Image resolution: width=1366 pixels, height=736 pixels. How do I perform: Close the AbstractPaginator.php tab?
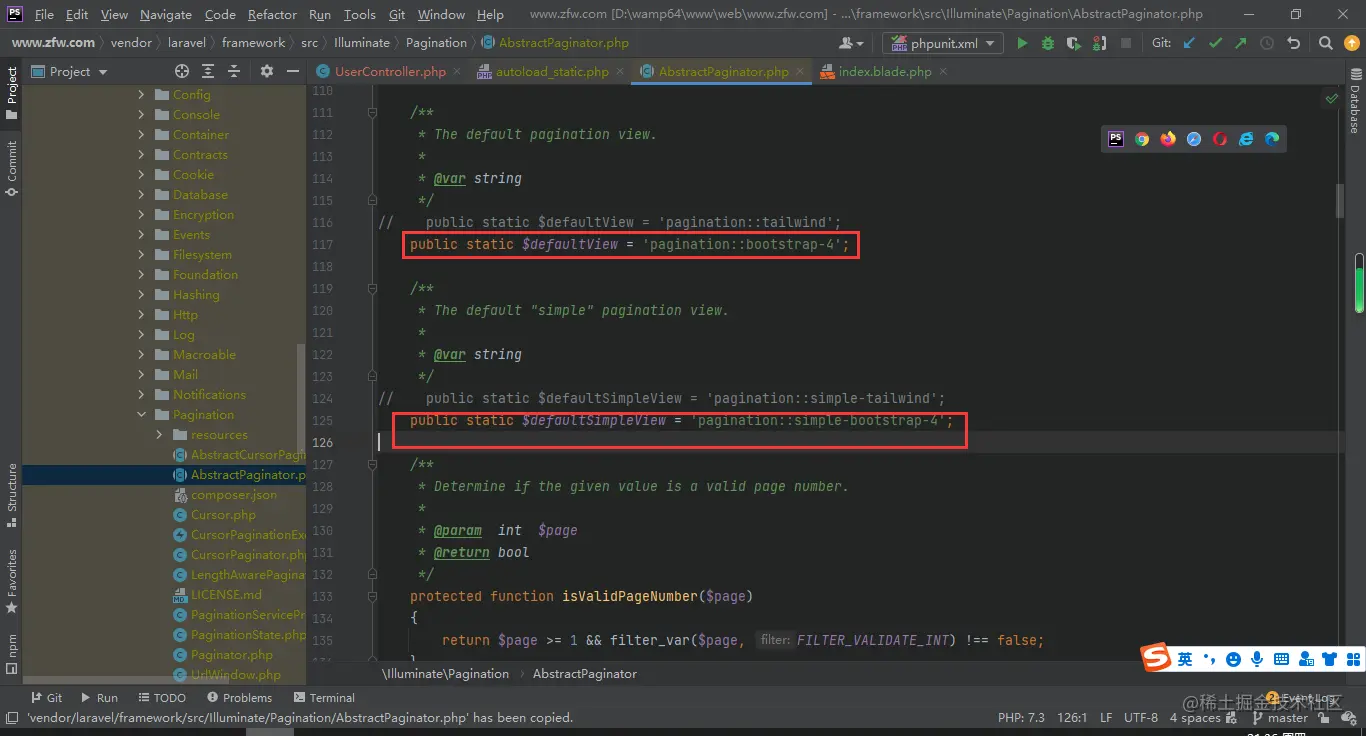[800, 72]
